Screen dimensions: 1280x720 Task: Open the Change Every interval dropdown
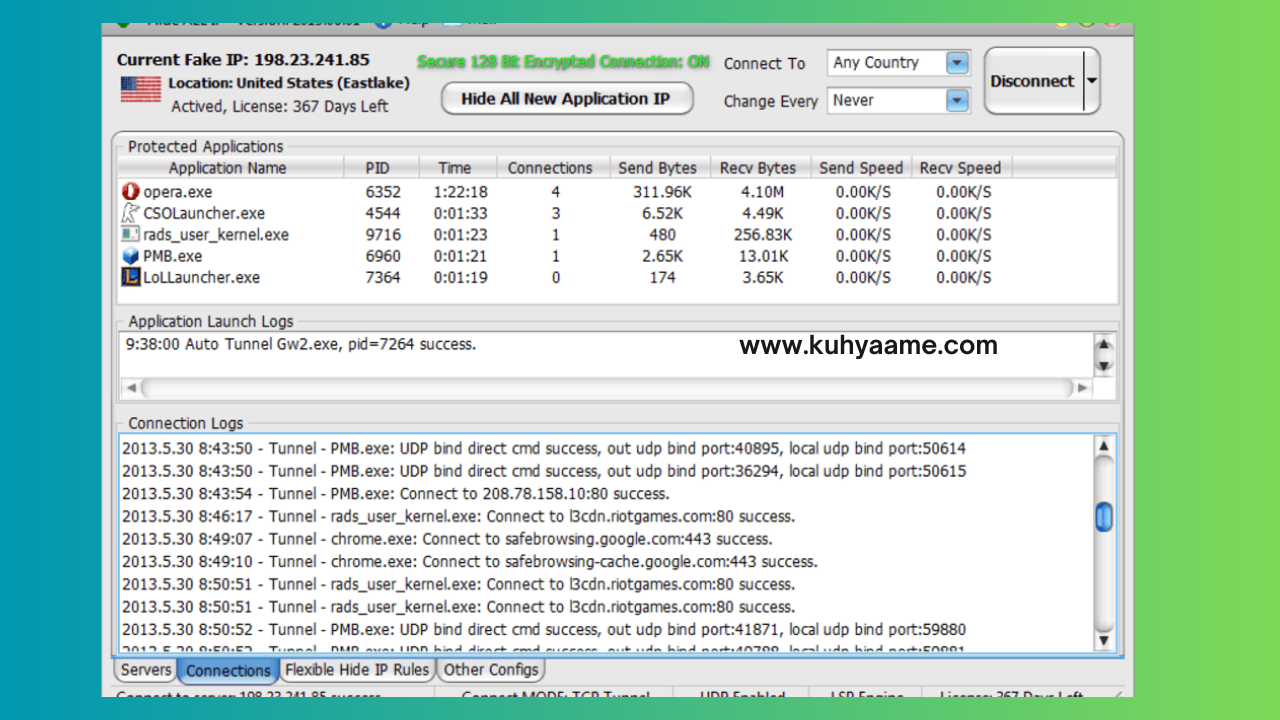coord(958,101)
